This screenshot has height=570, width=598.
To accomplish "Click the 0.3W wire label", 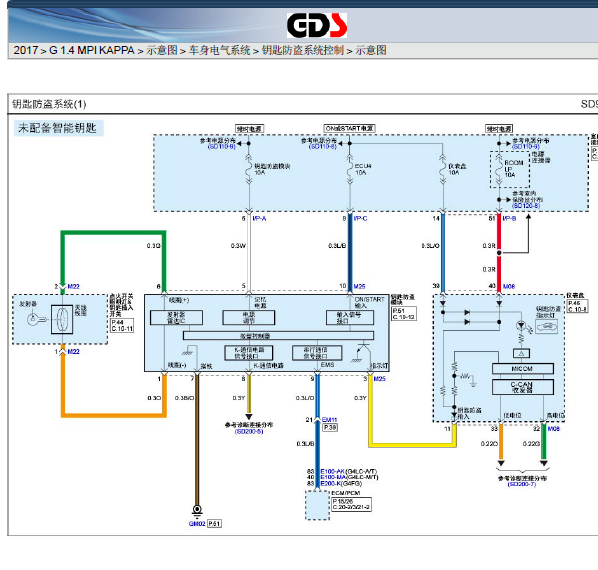I will click(x=238, y=246).
